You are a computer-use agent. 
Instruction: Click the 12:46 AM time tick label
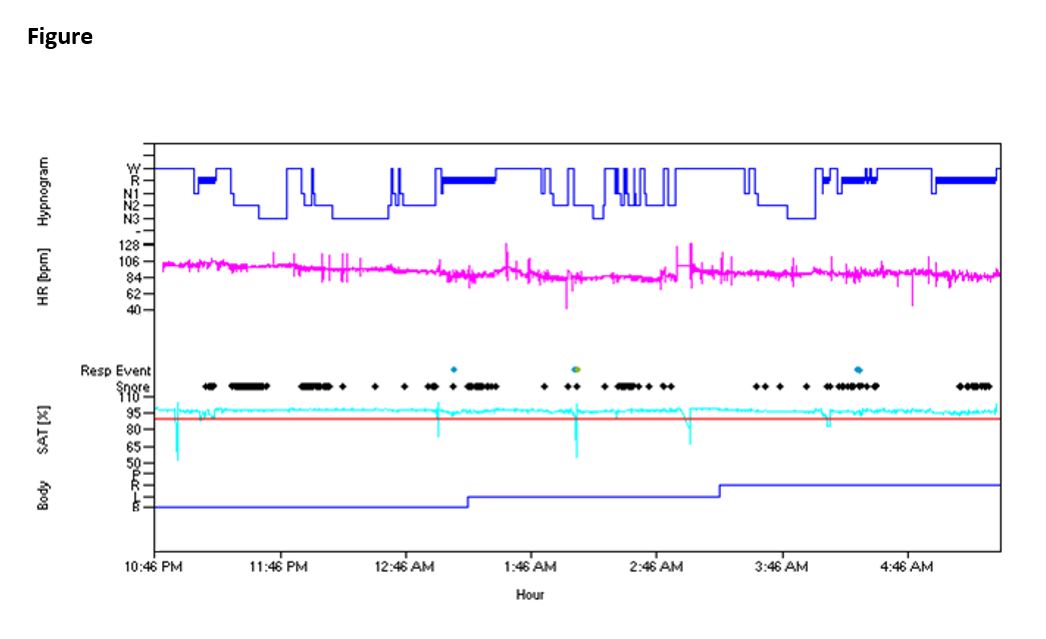click(x=406, y=567)
